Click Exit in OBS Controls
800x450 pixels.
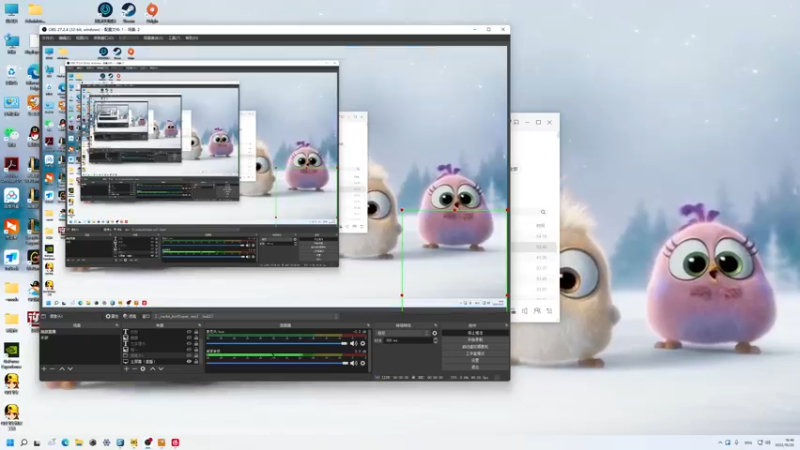pos(475,367)
